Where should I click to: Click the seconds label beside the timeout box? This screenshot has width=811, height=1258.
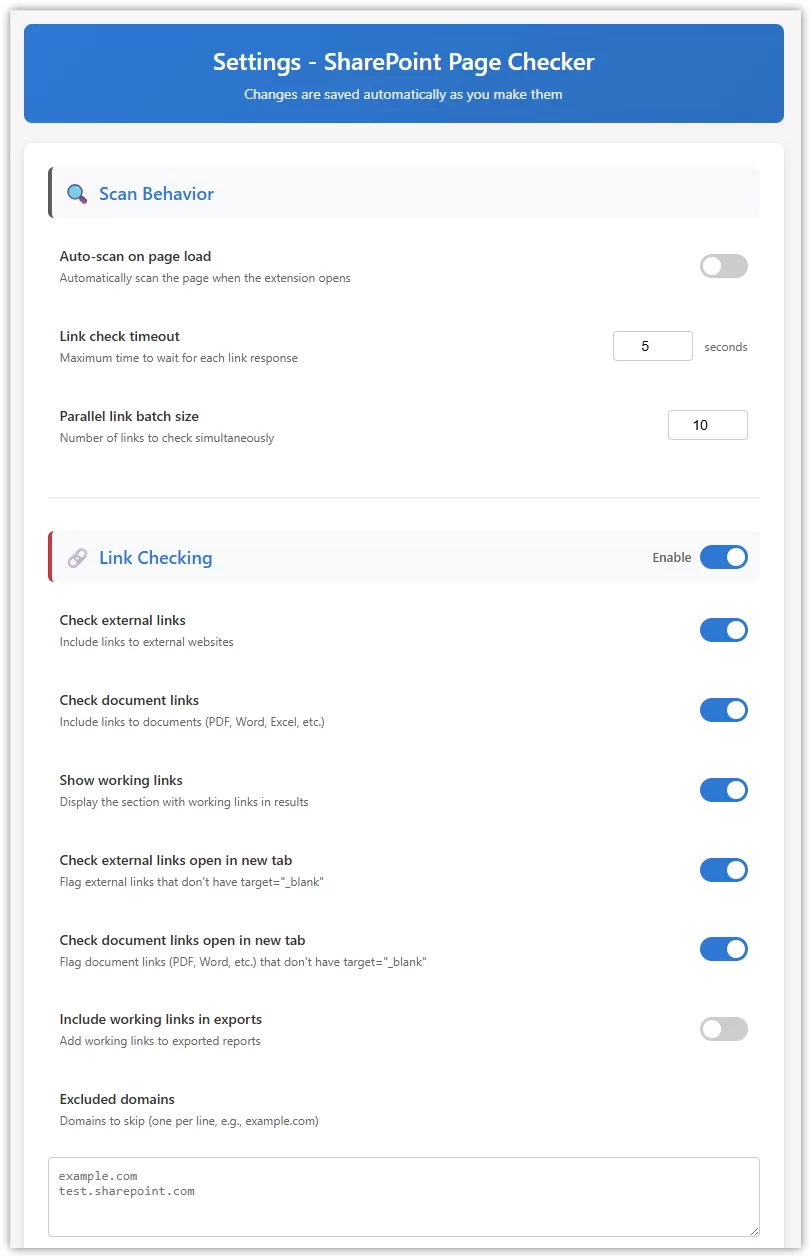click(725, 346)
